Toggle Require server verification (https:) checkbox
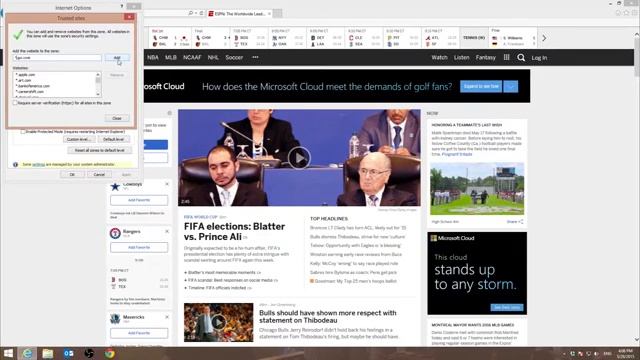The width and height of the screenshot is (640, 360). coord(15,103)
